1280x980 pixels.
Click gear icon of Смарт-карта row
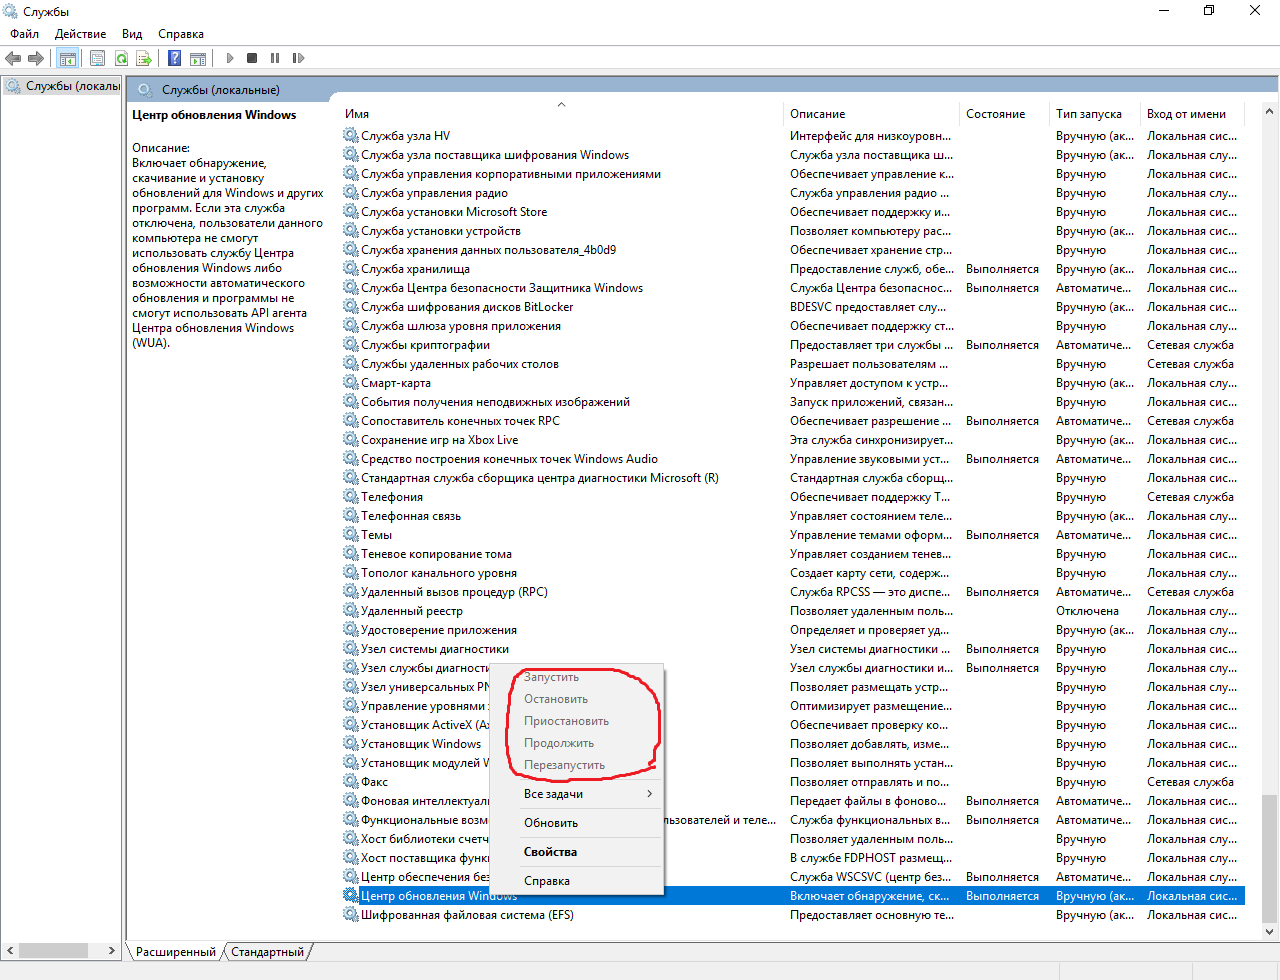coord(351,382)
